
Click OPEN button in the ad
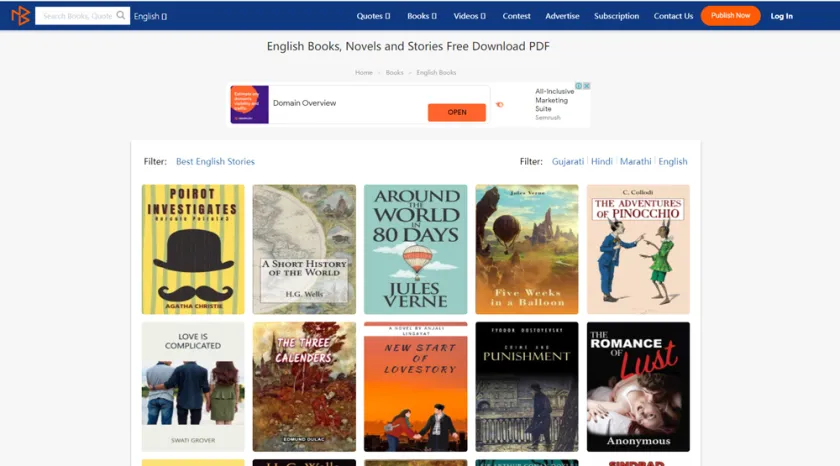(x=457, y=112)
